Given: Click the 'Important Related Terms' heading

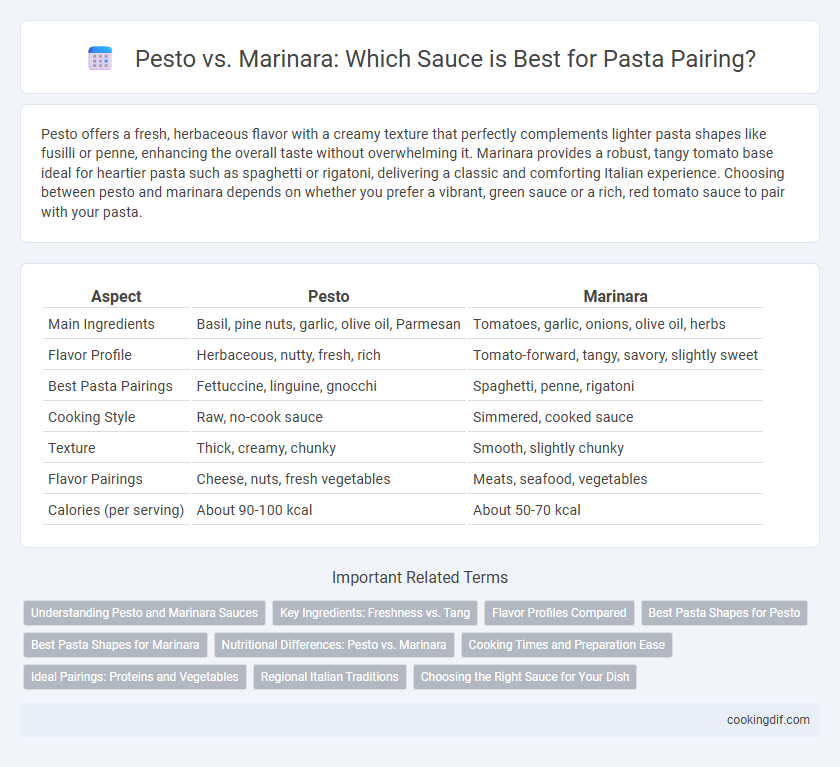Looking at the screenshot, I should 420,577.
